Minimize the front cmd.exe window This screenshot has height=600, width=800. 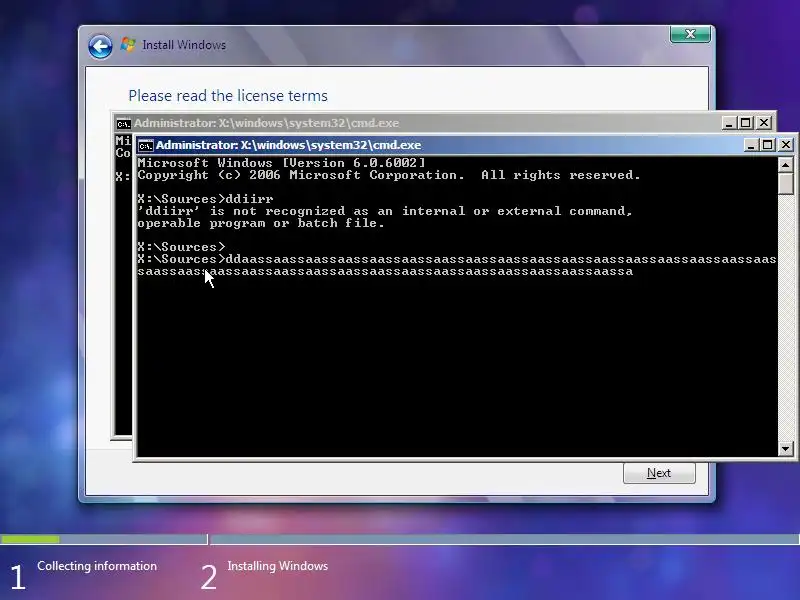[x=750, y=145]
